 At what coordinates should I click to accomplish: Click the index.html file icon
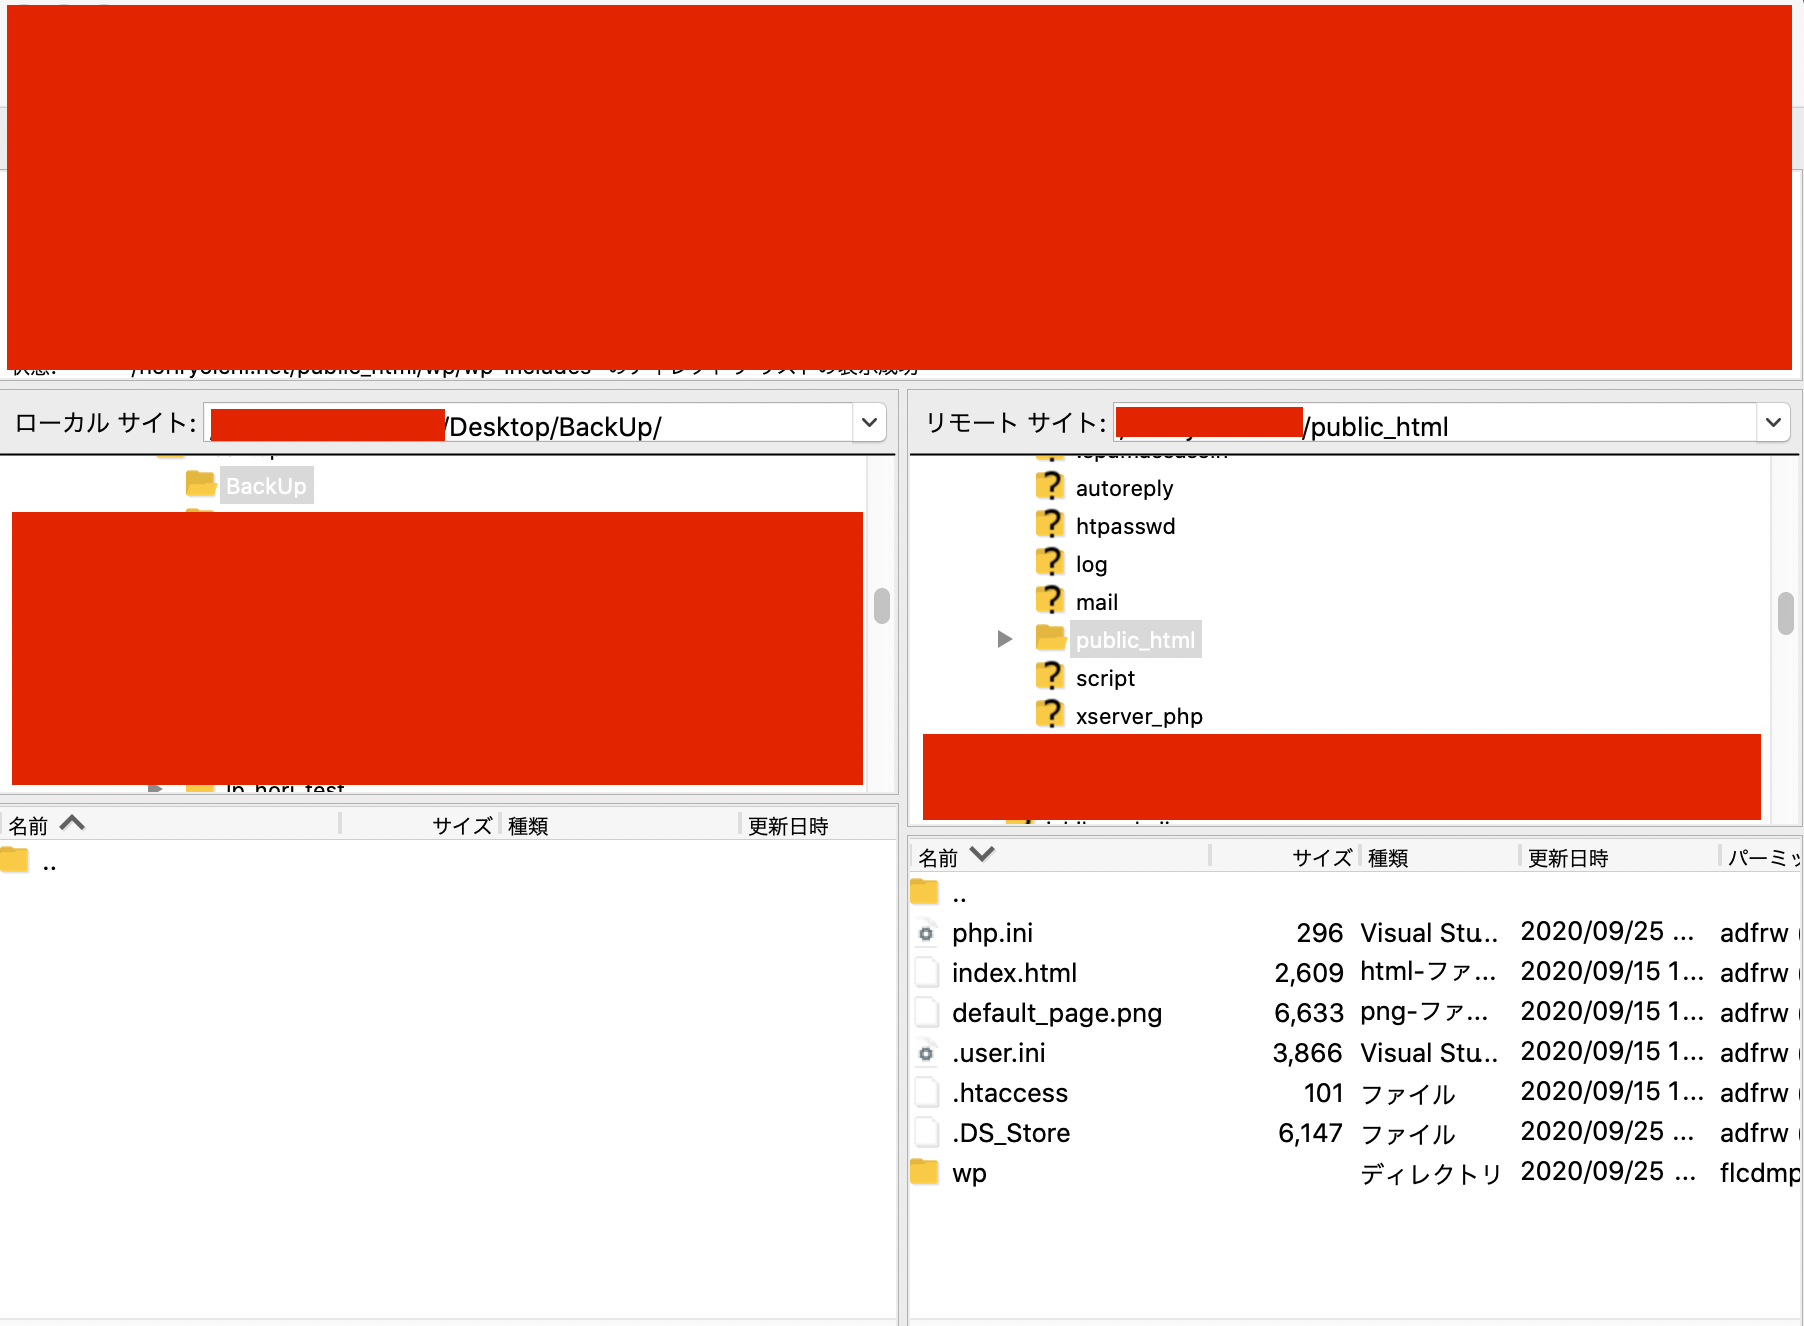tap(927, 972)
